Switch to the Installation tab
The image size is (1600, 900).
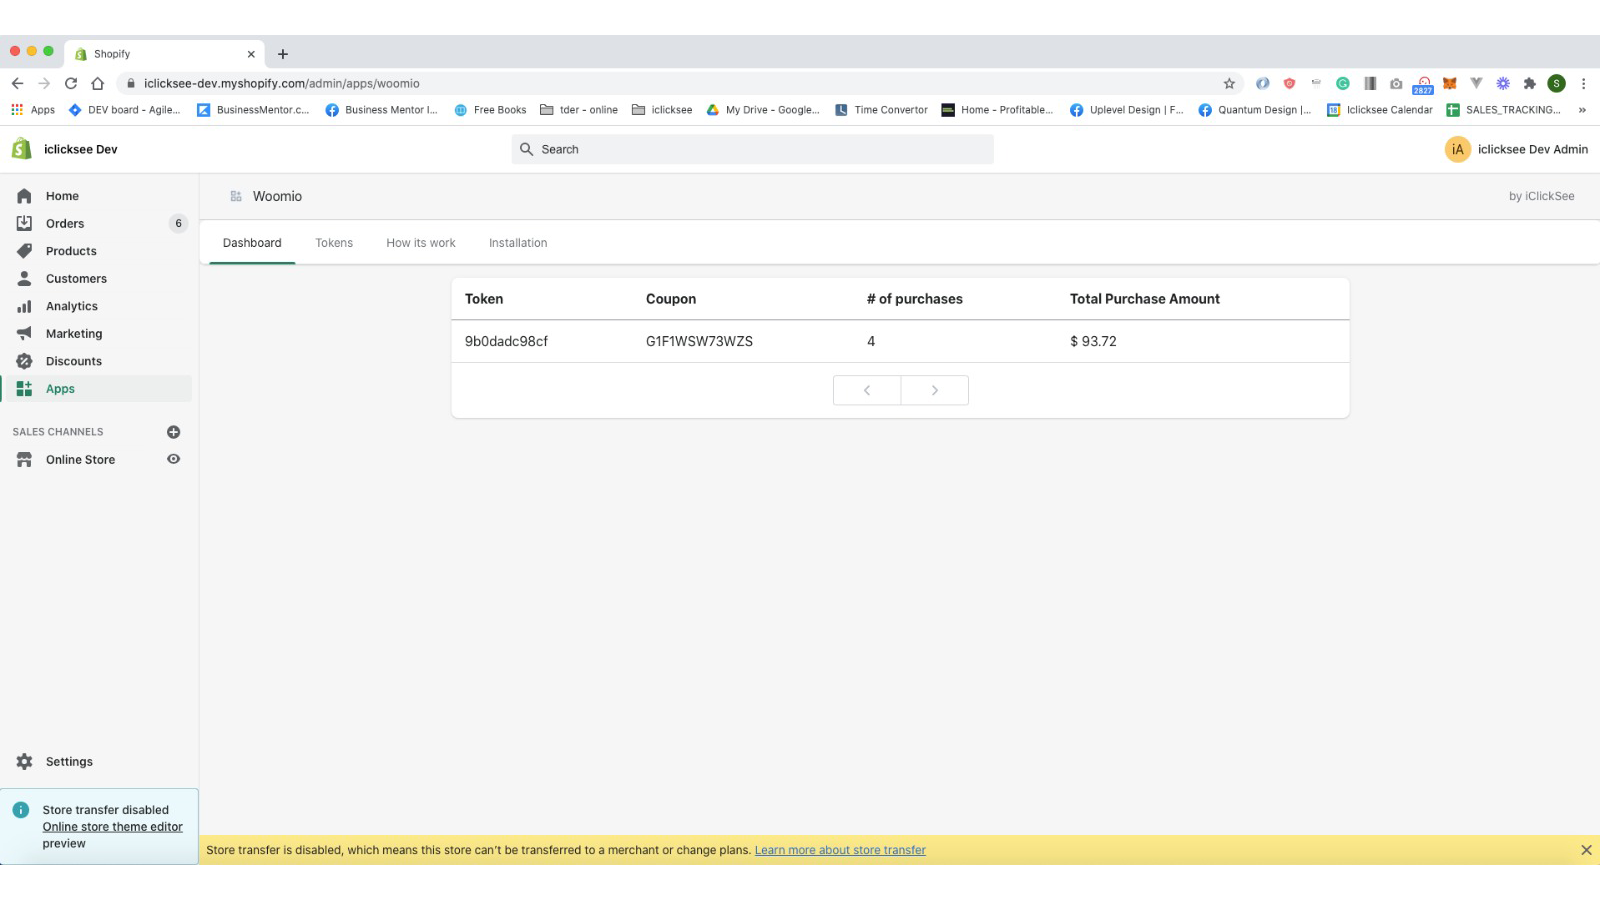517,243
